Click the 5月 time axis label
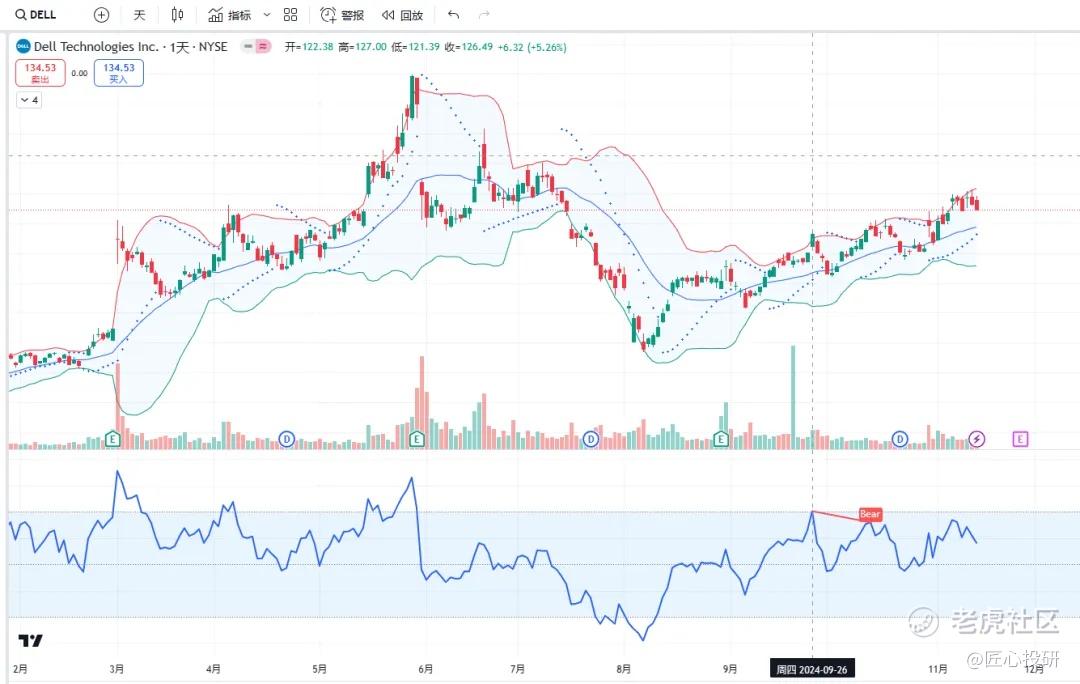The width and height of the screenshot is (1080, 684). tap(319, 669)
